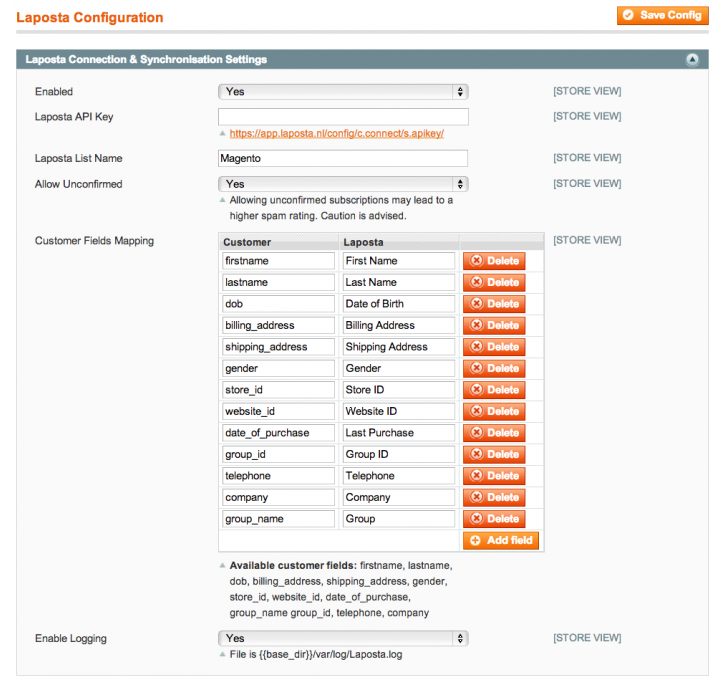Edit the Gender Laposta field

(x=399, y=368)
